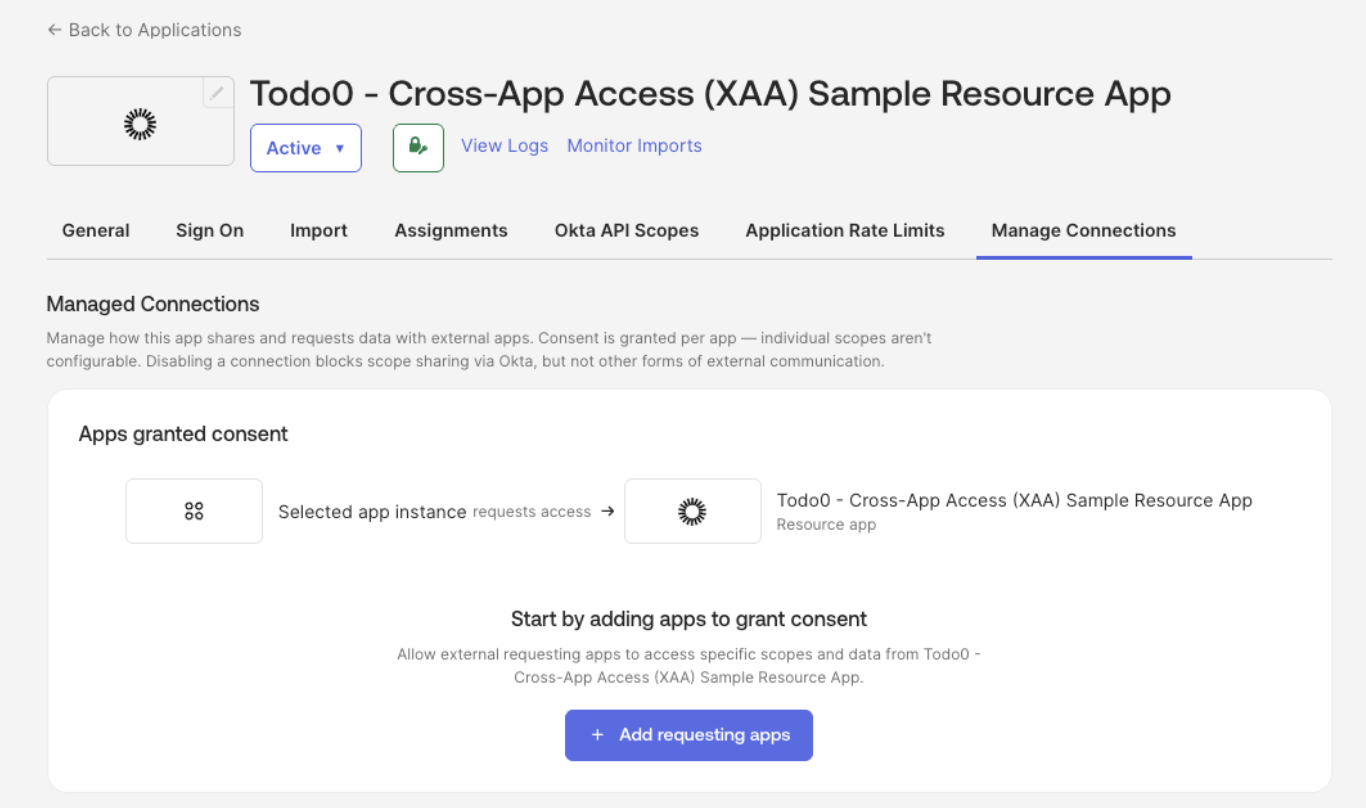Click the edit pencil icon on the app logo

(217, 94)
